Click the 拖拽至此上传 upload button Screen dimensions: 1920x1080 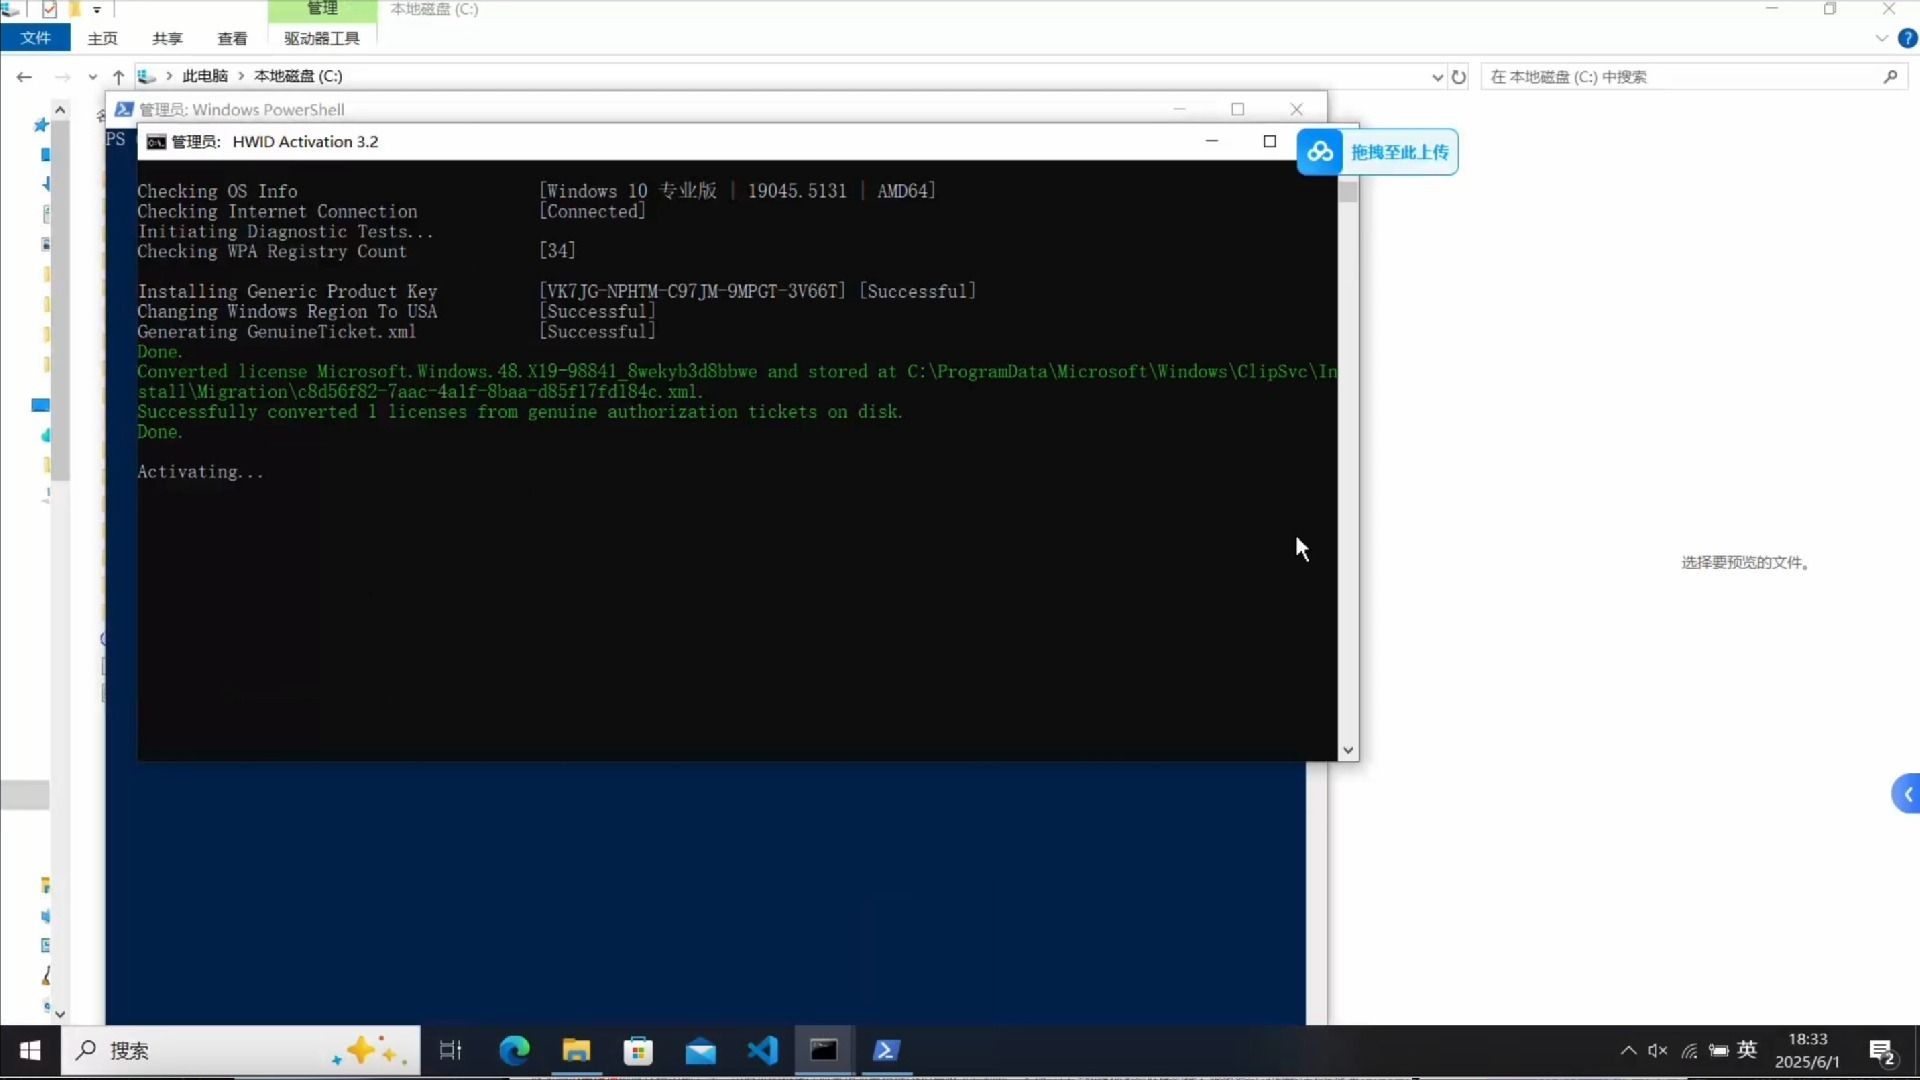(x=1377, y=152)
